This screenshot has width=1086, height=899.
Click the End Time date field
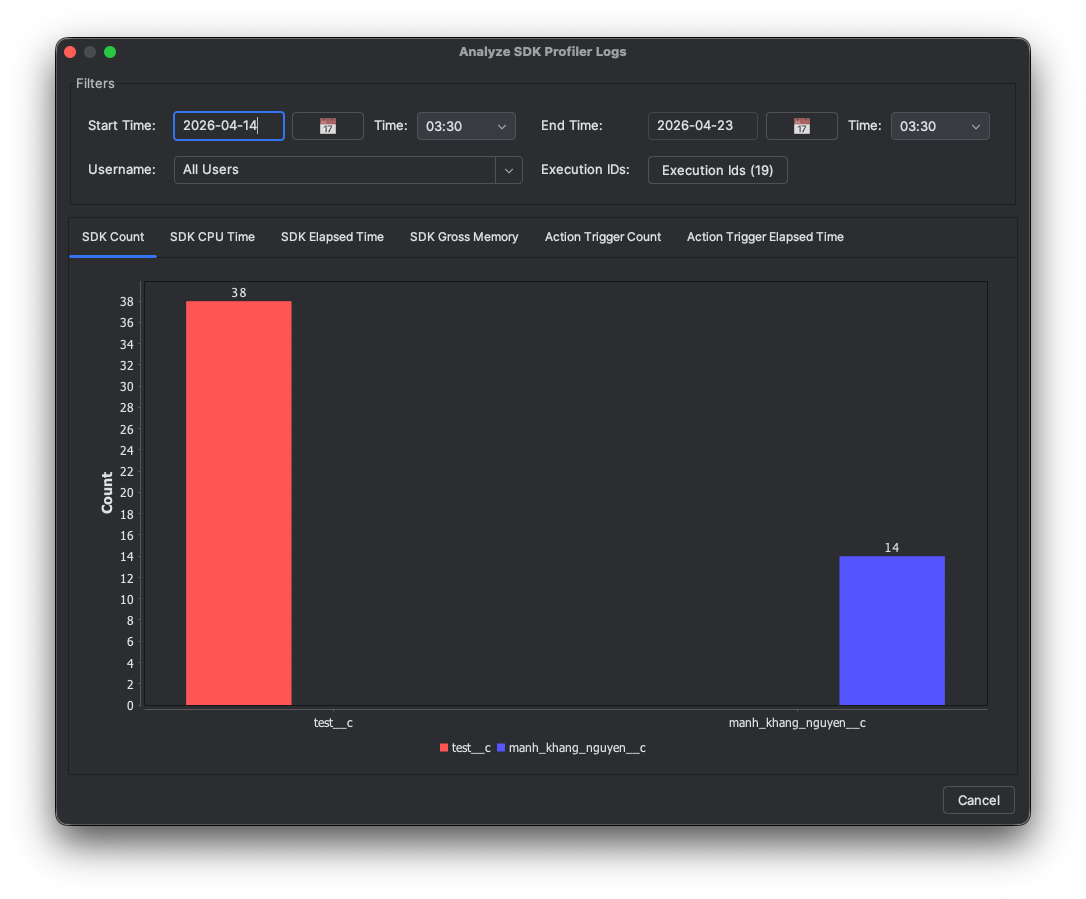click(x=702, y=126)
